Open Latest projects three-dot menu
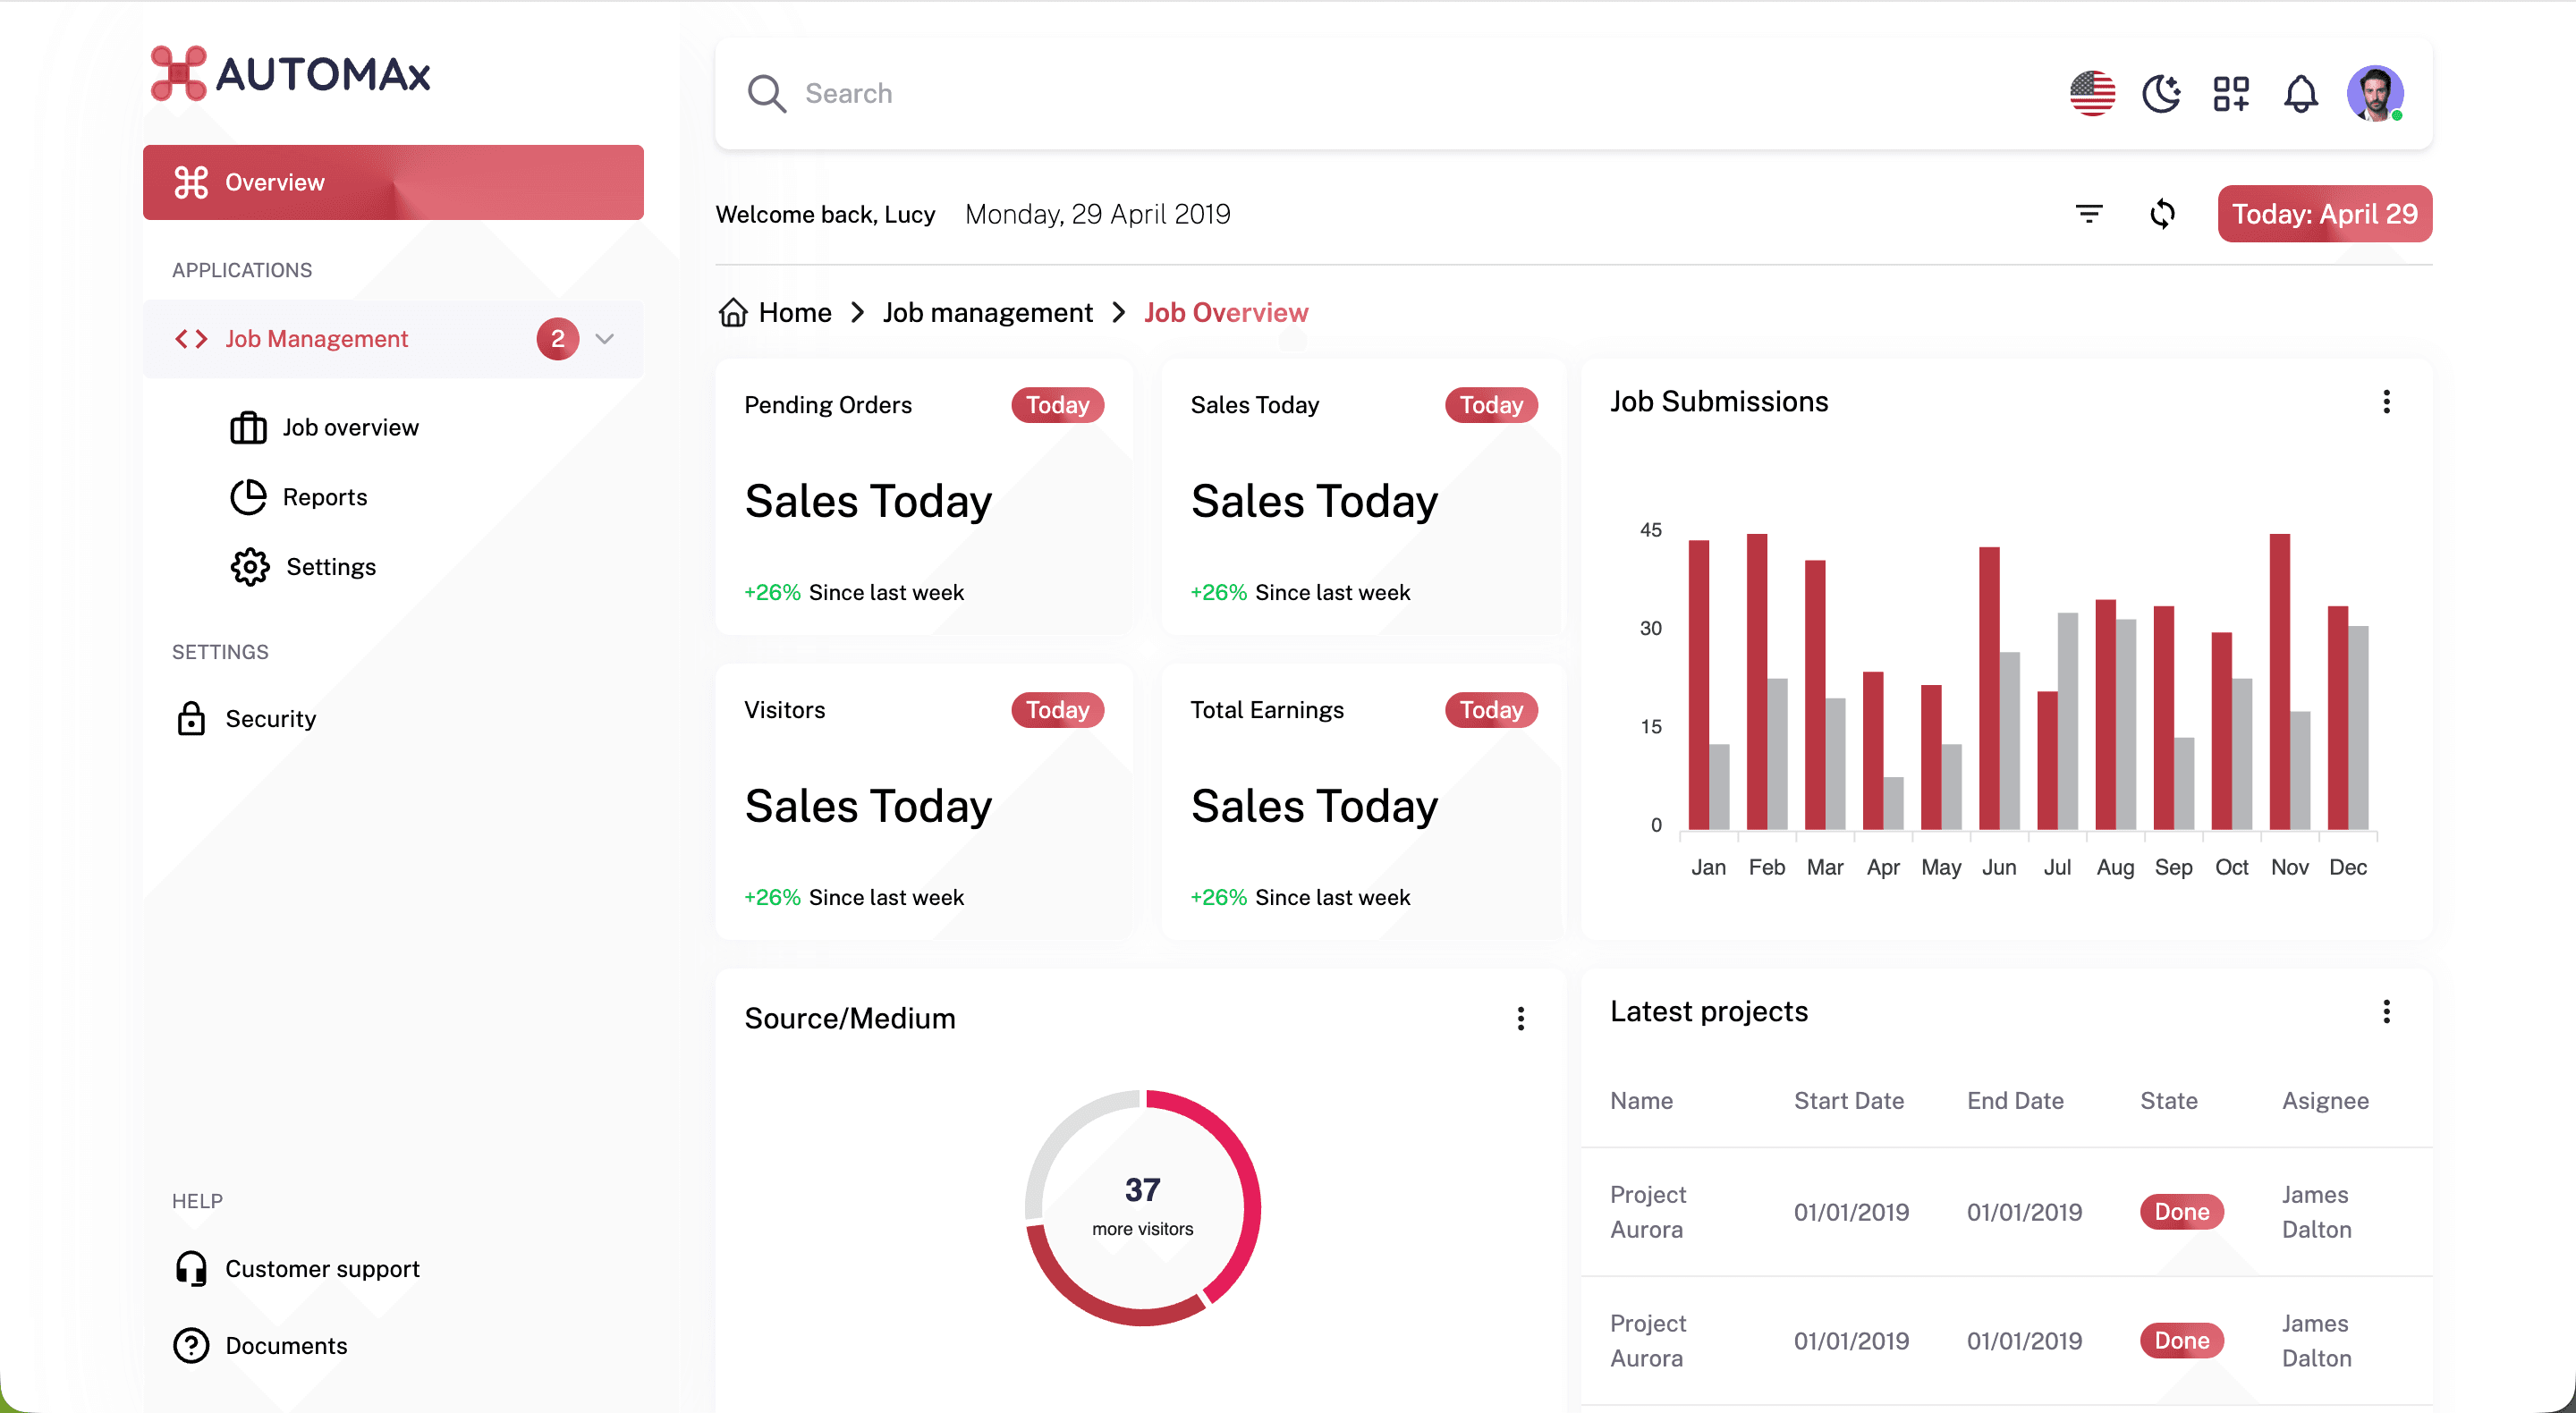 pos(2386,1012)
